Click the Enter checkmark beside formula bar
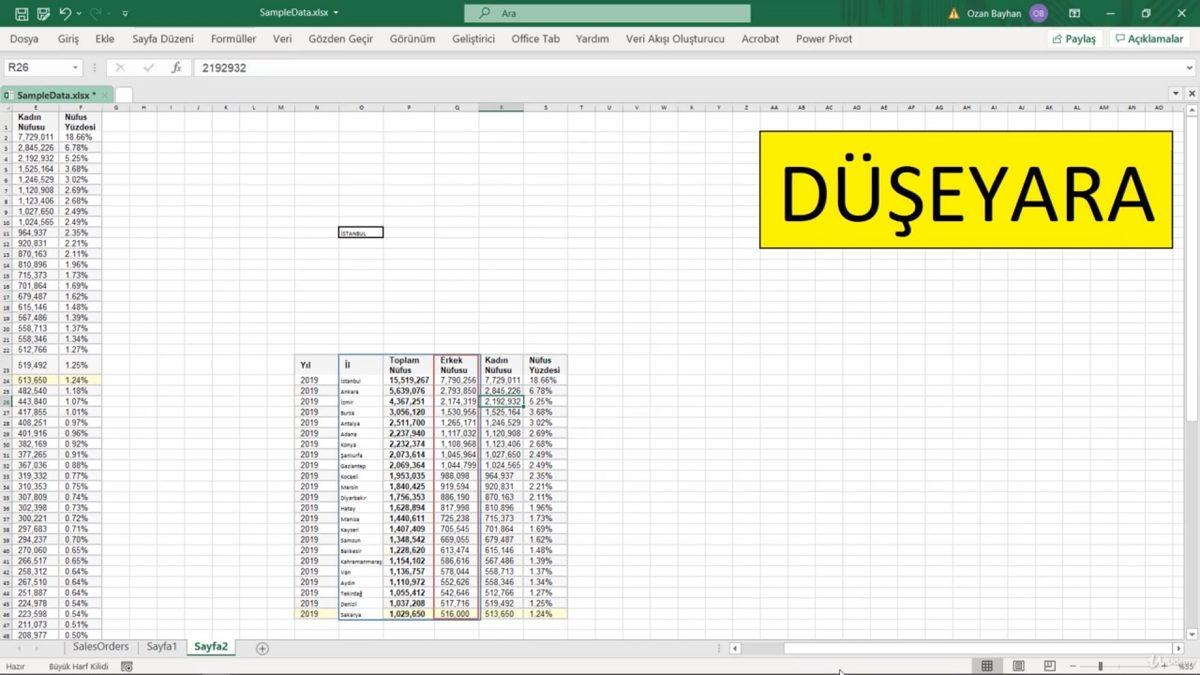 tap(148, 66)
